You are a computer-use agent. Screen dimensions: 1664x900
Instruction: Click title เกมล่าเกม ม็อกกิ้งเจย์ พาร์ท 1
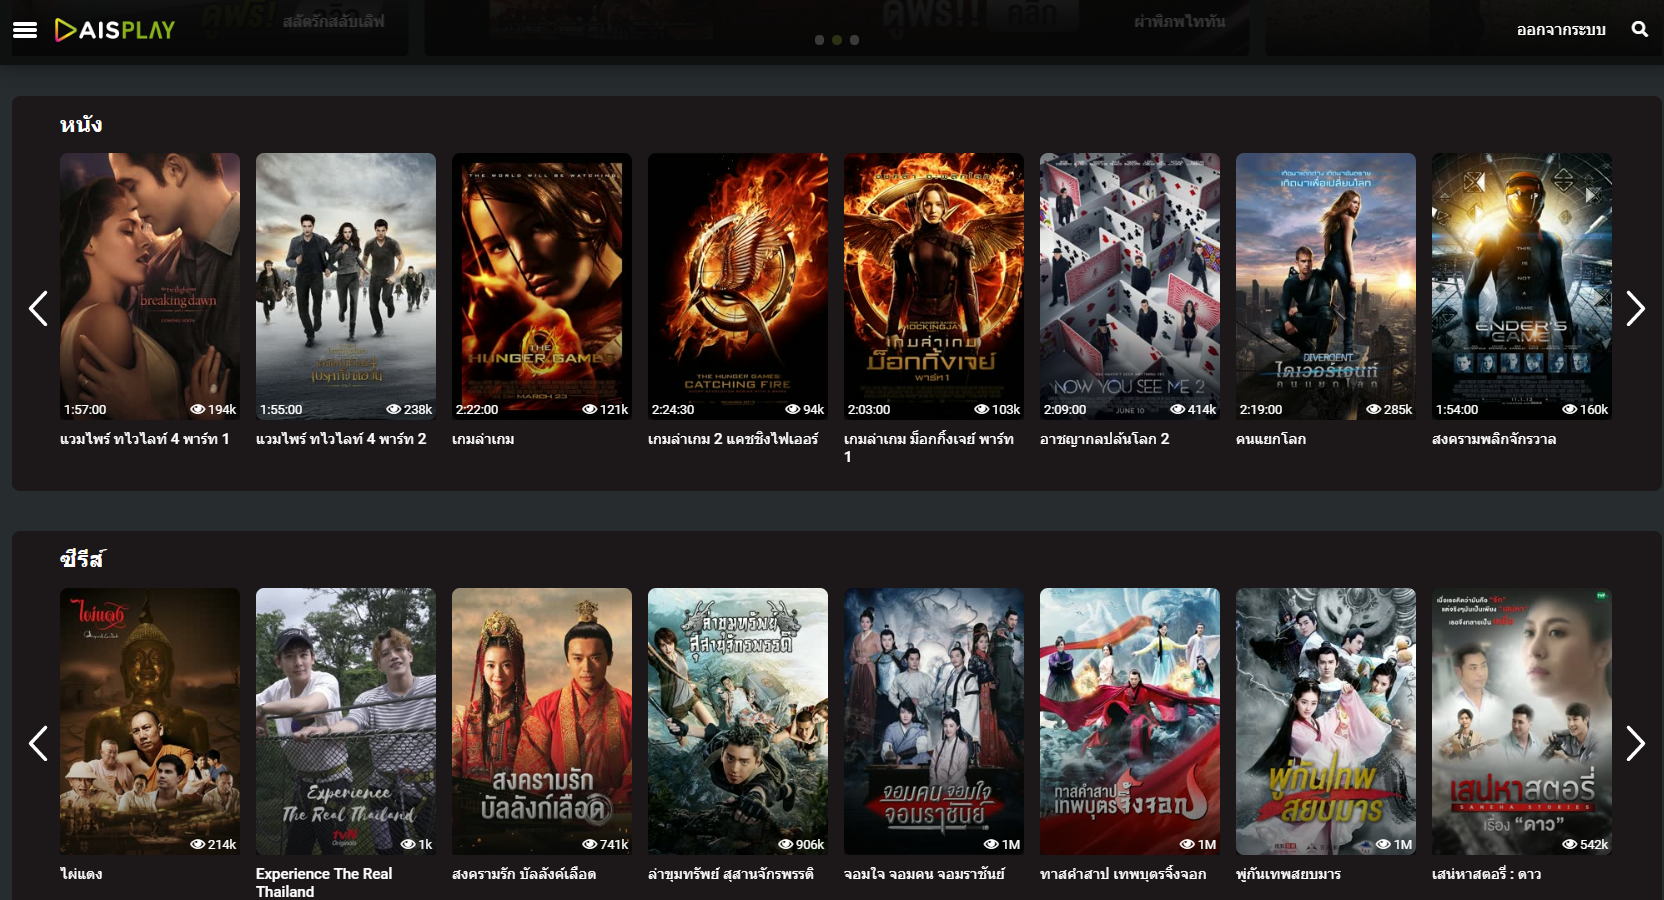(x=929, y=447)
